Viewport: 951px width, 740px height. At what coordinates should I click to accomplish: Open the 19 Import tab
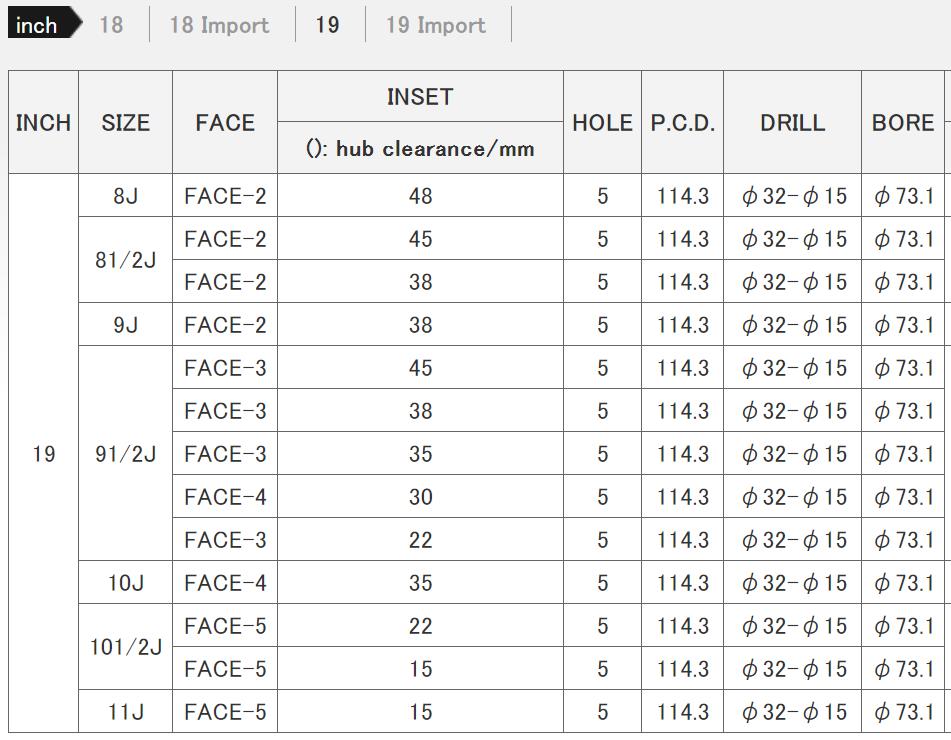436,25
